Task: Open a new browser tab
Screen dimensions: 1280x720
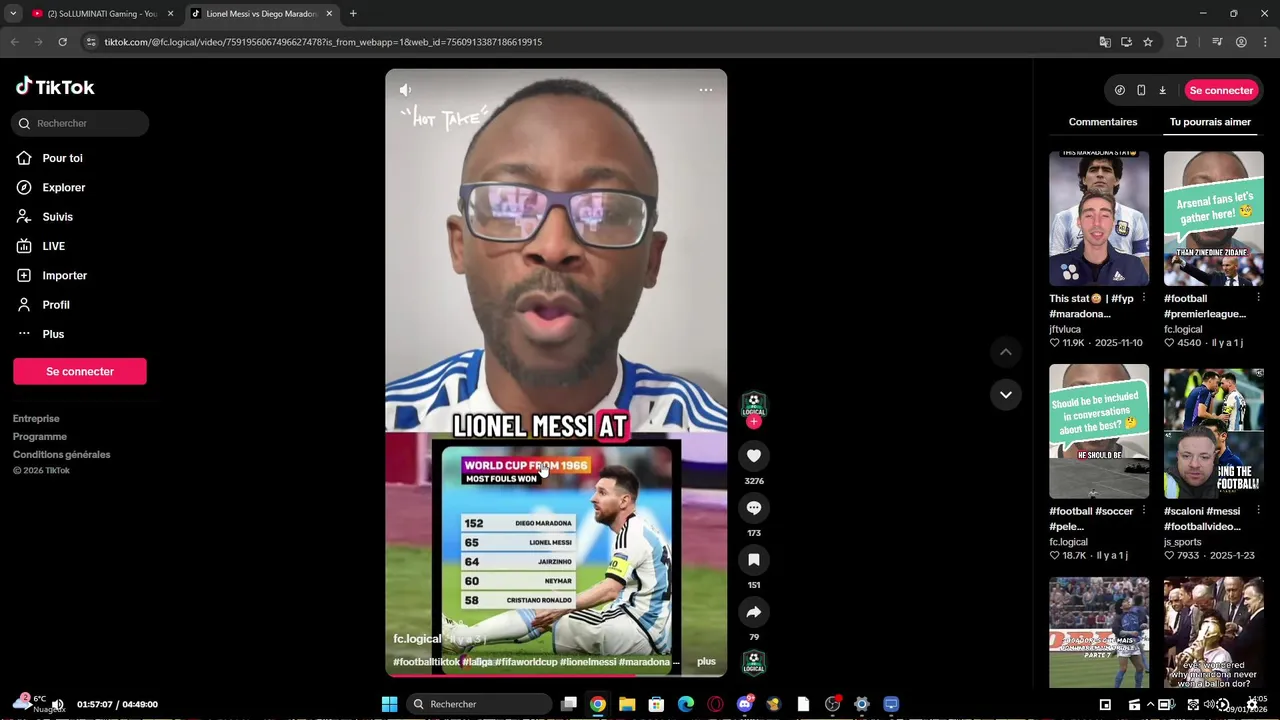Action: [353, 14]
